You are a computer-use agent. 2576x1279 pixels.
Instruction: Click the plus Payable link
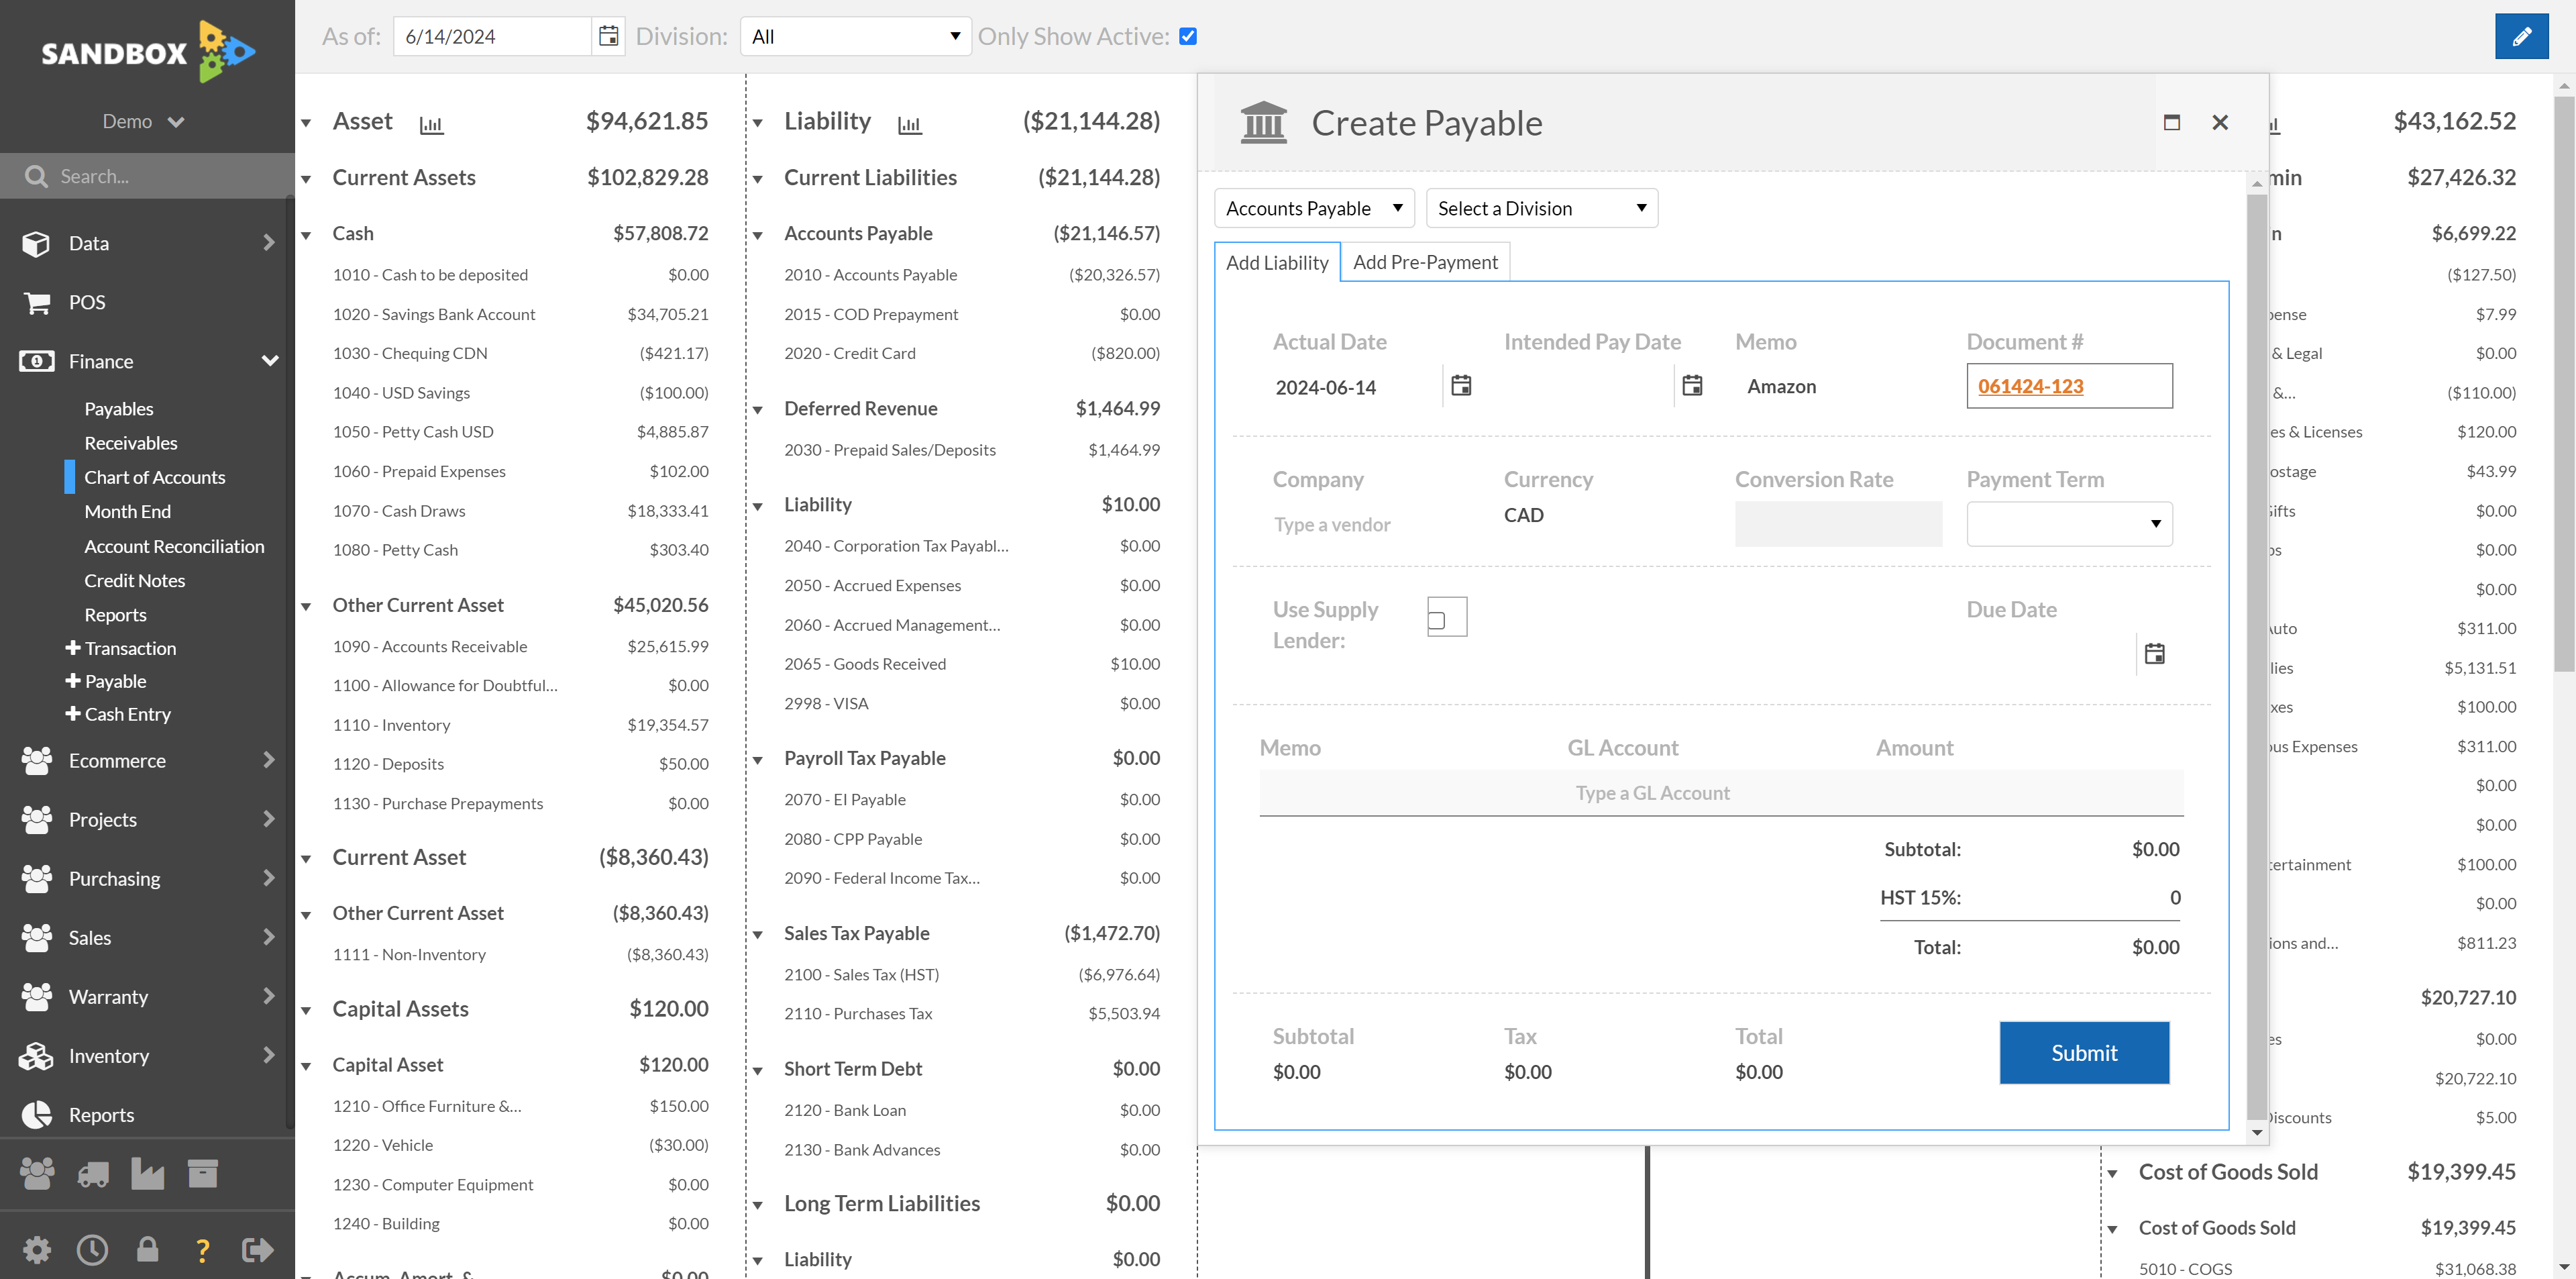[x=105, y=681]
